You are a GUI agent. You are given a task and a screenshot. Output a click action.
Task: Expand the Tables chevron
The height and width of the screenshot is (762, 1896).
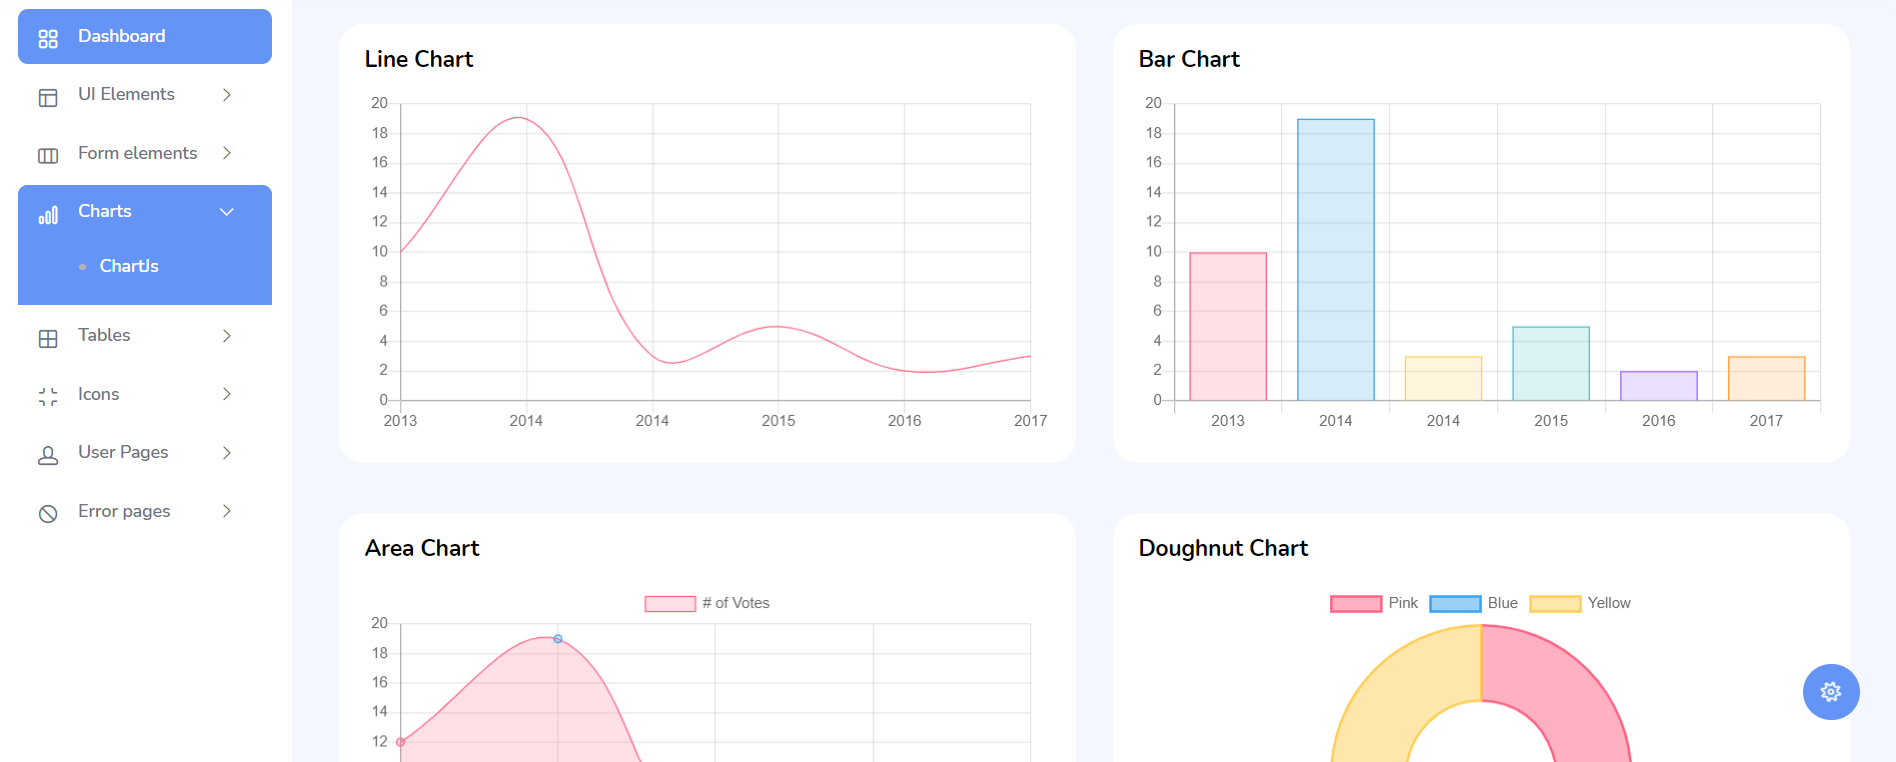tap(227, 336)
